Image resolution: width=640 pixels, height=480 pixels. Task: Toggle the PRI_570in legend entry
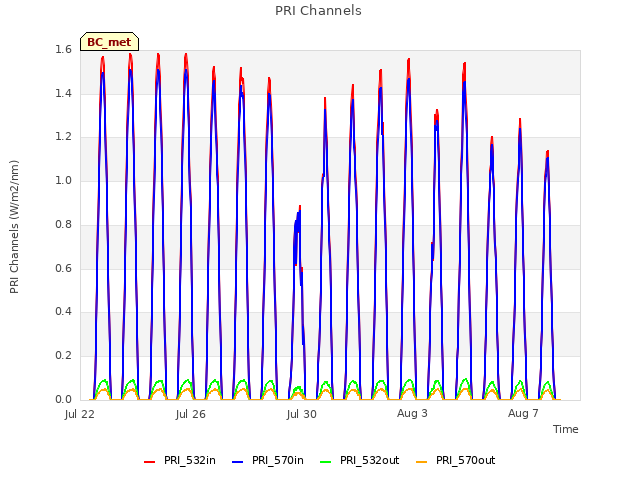click(x=268, y=461)
